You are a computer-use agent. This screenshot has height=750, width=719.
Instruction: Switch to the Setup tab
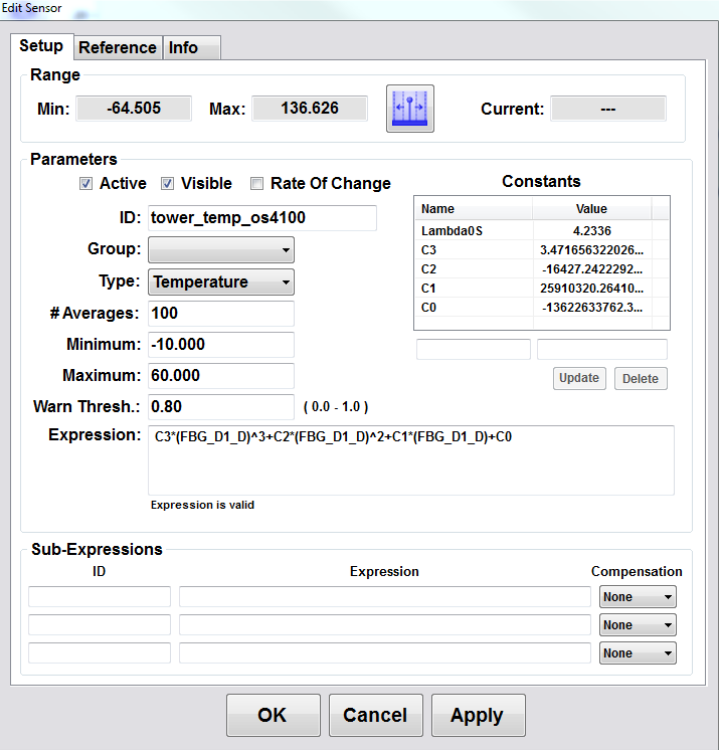[42, 46]
